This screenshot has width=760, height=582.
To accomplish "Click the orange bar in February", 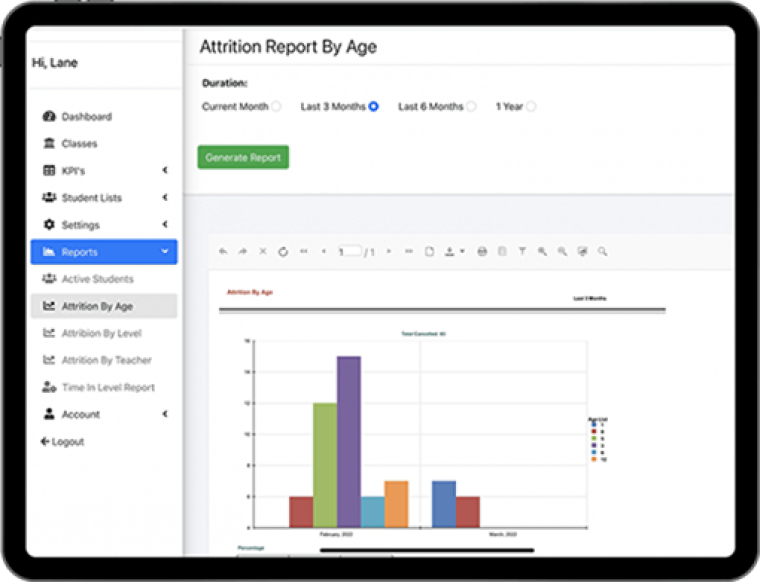I will (x=396, y=504).
